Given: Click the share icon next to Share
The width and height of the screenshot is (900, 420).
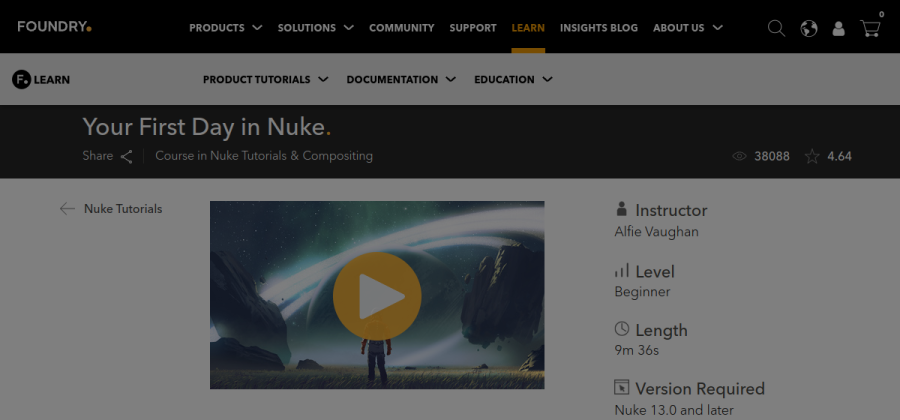Looking at the screenshot, I should (126, 156).
